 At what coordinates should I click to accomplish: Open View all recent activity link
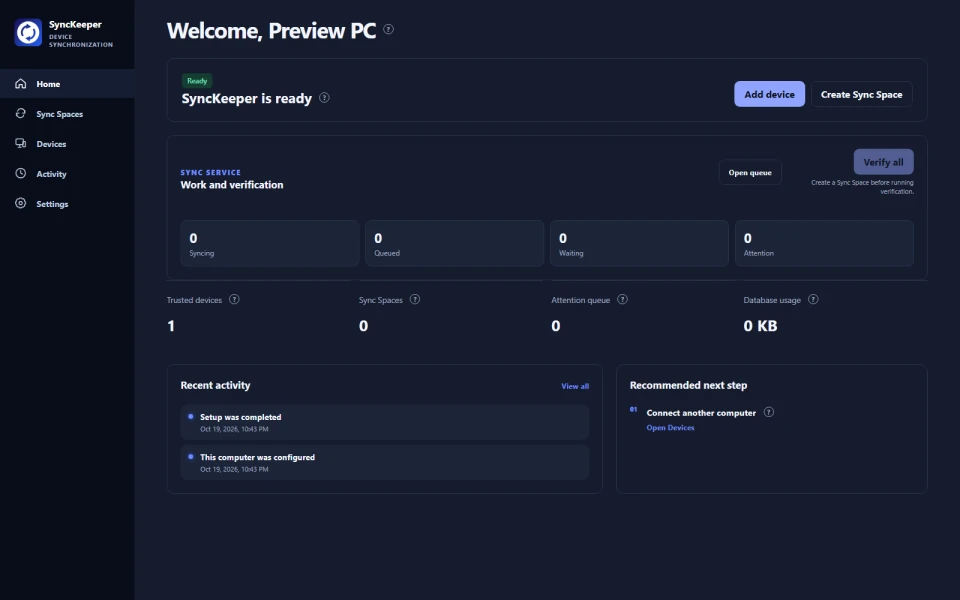pos(575,386)
